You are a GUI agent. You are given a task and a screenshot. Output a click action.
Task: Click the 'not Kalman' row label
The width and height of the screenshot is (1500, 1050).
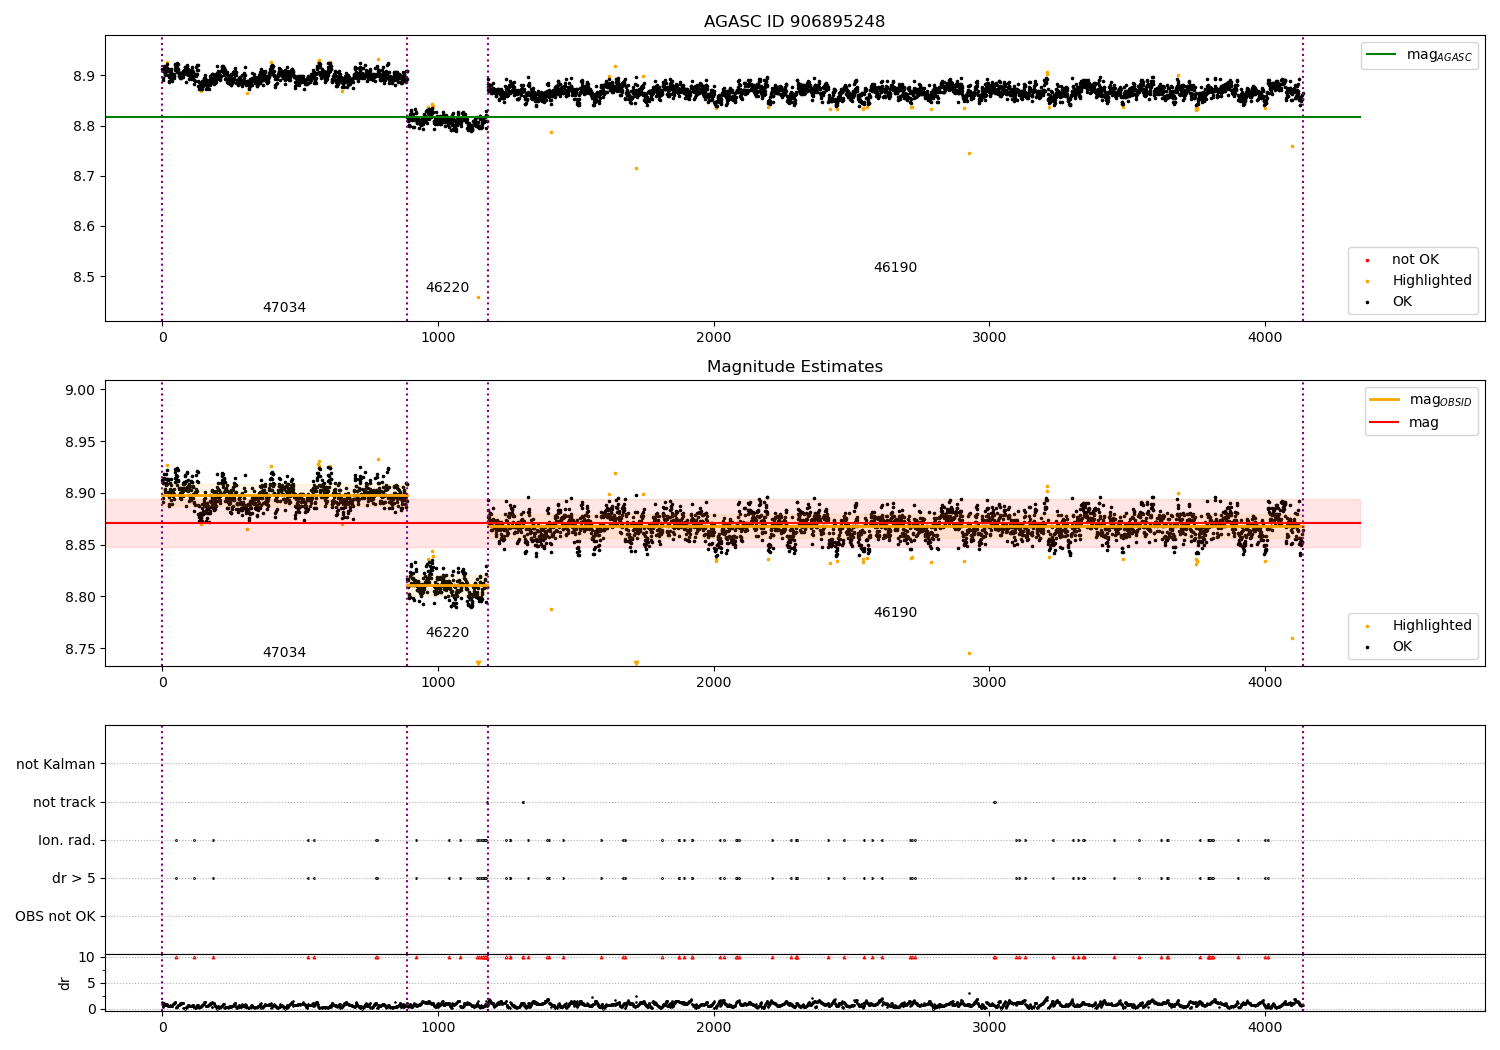(56, 765)
